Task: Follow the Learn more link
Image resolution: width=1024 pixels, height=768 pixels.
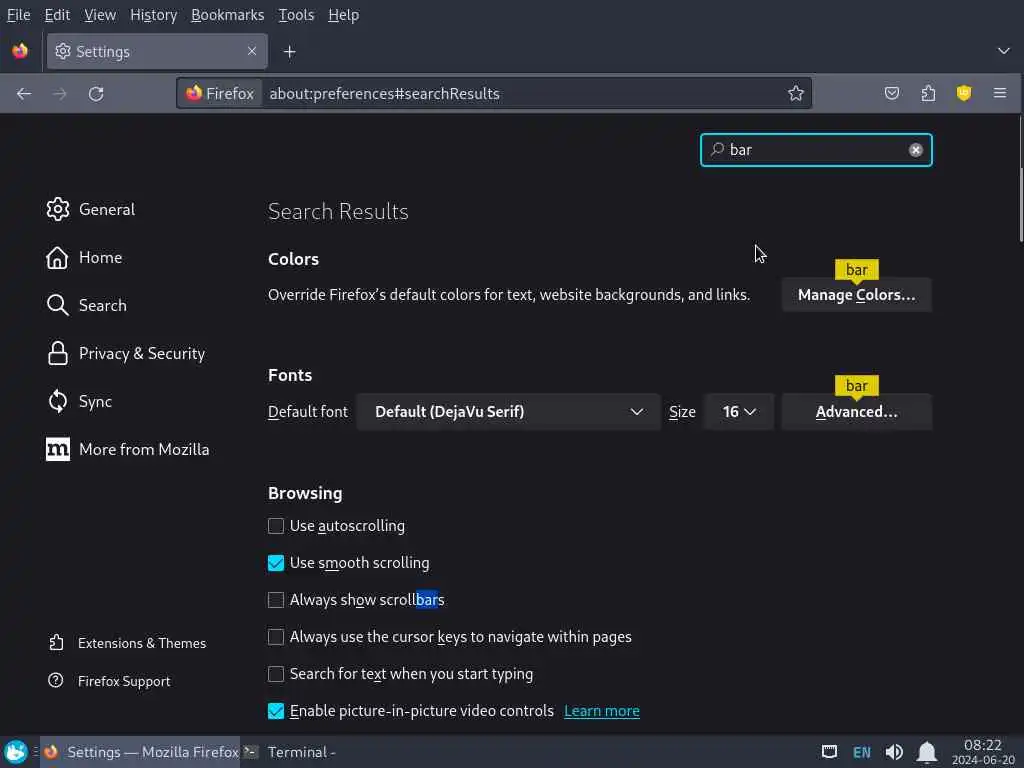Action: [601, 711]
